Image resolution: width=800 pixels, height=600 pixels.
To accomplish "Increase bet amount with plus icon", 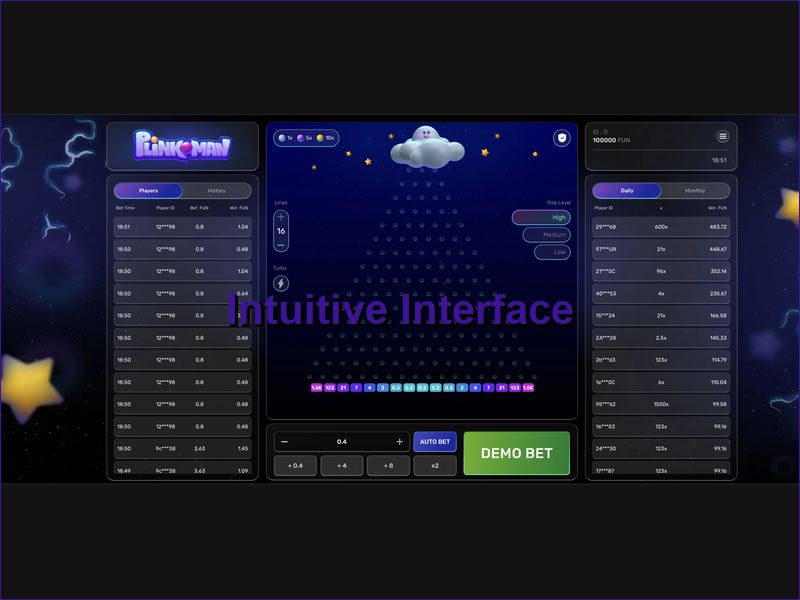I will [x=400, y=442].
